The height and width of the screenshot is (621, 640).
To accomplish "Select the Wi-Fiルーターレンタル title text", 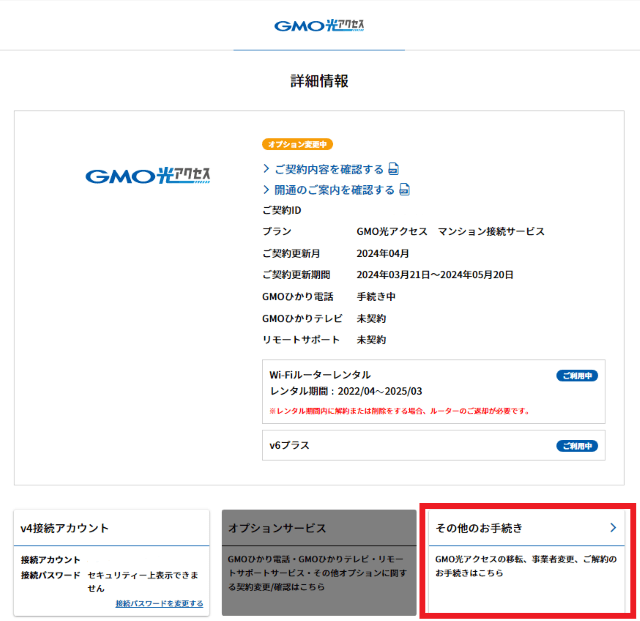I will (x=320, y=375).
